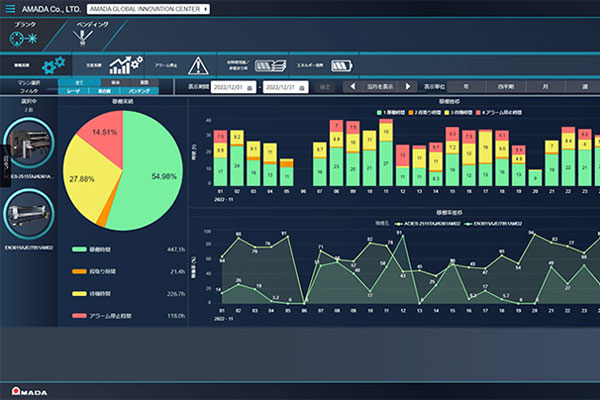
Task: Set display unit to 四半期 (quarter)
Action: pos(506,87)
